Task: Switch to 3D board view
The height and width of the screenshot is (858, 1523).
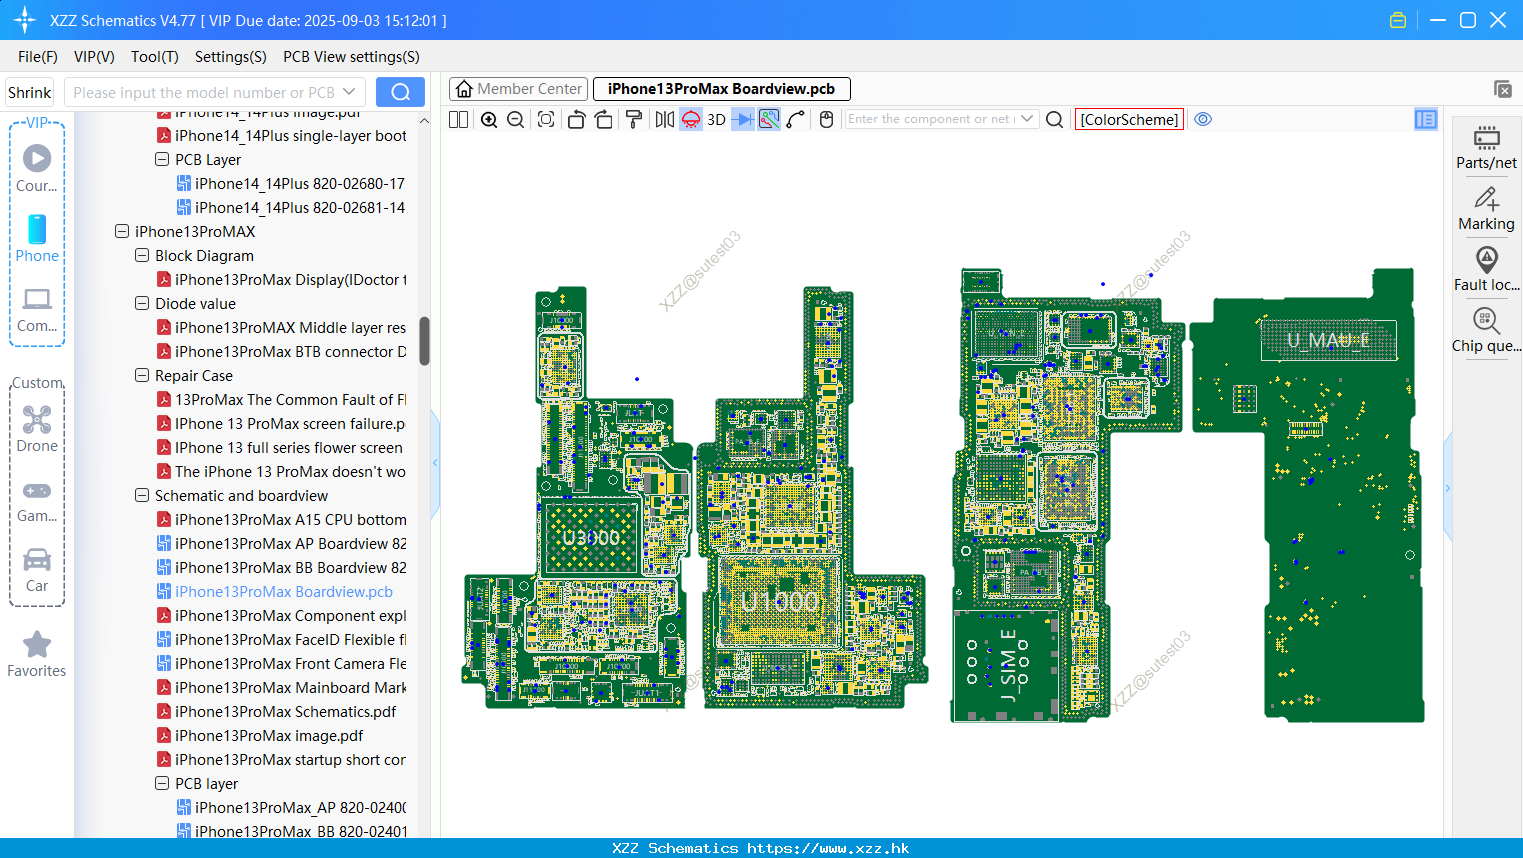Action: click(716, 119)
